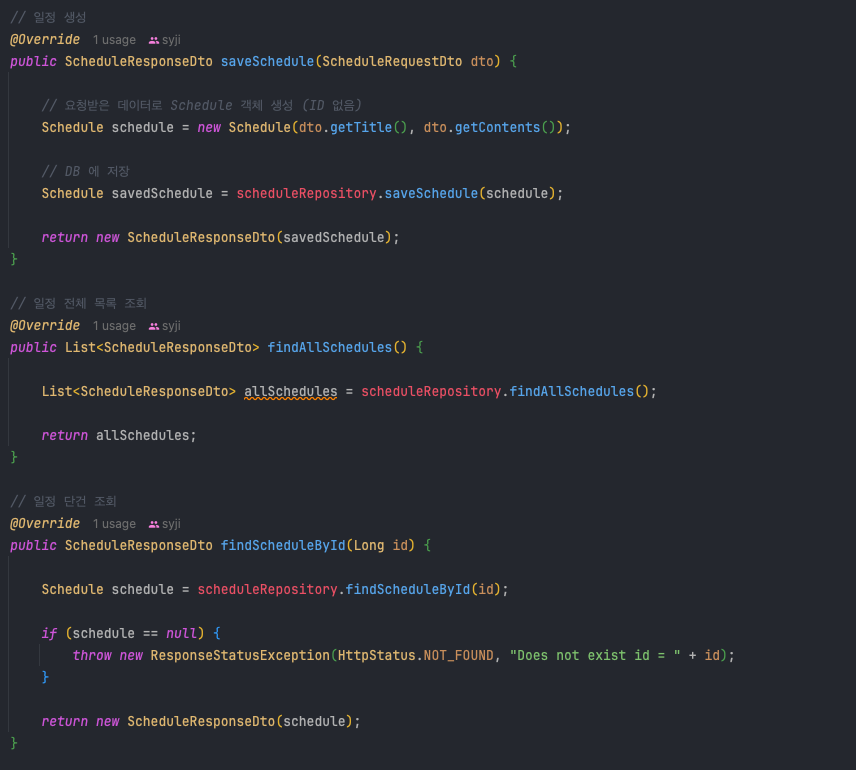Click the author icon above findAllSchedules method
This screenshot has height=770, width=856.
(154, 326)
